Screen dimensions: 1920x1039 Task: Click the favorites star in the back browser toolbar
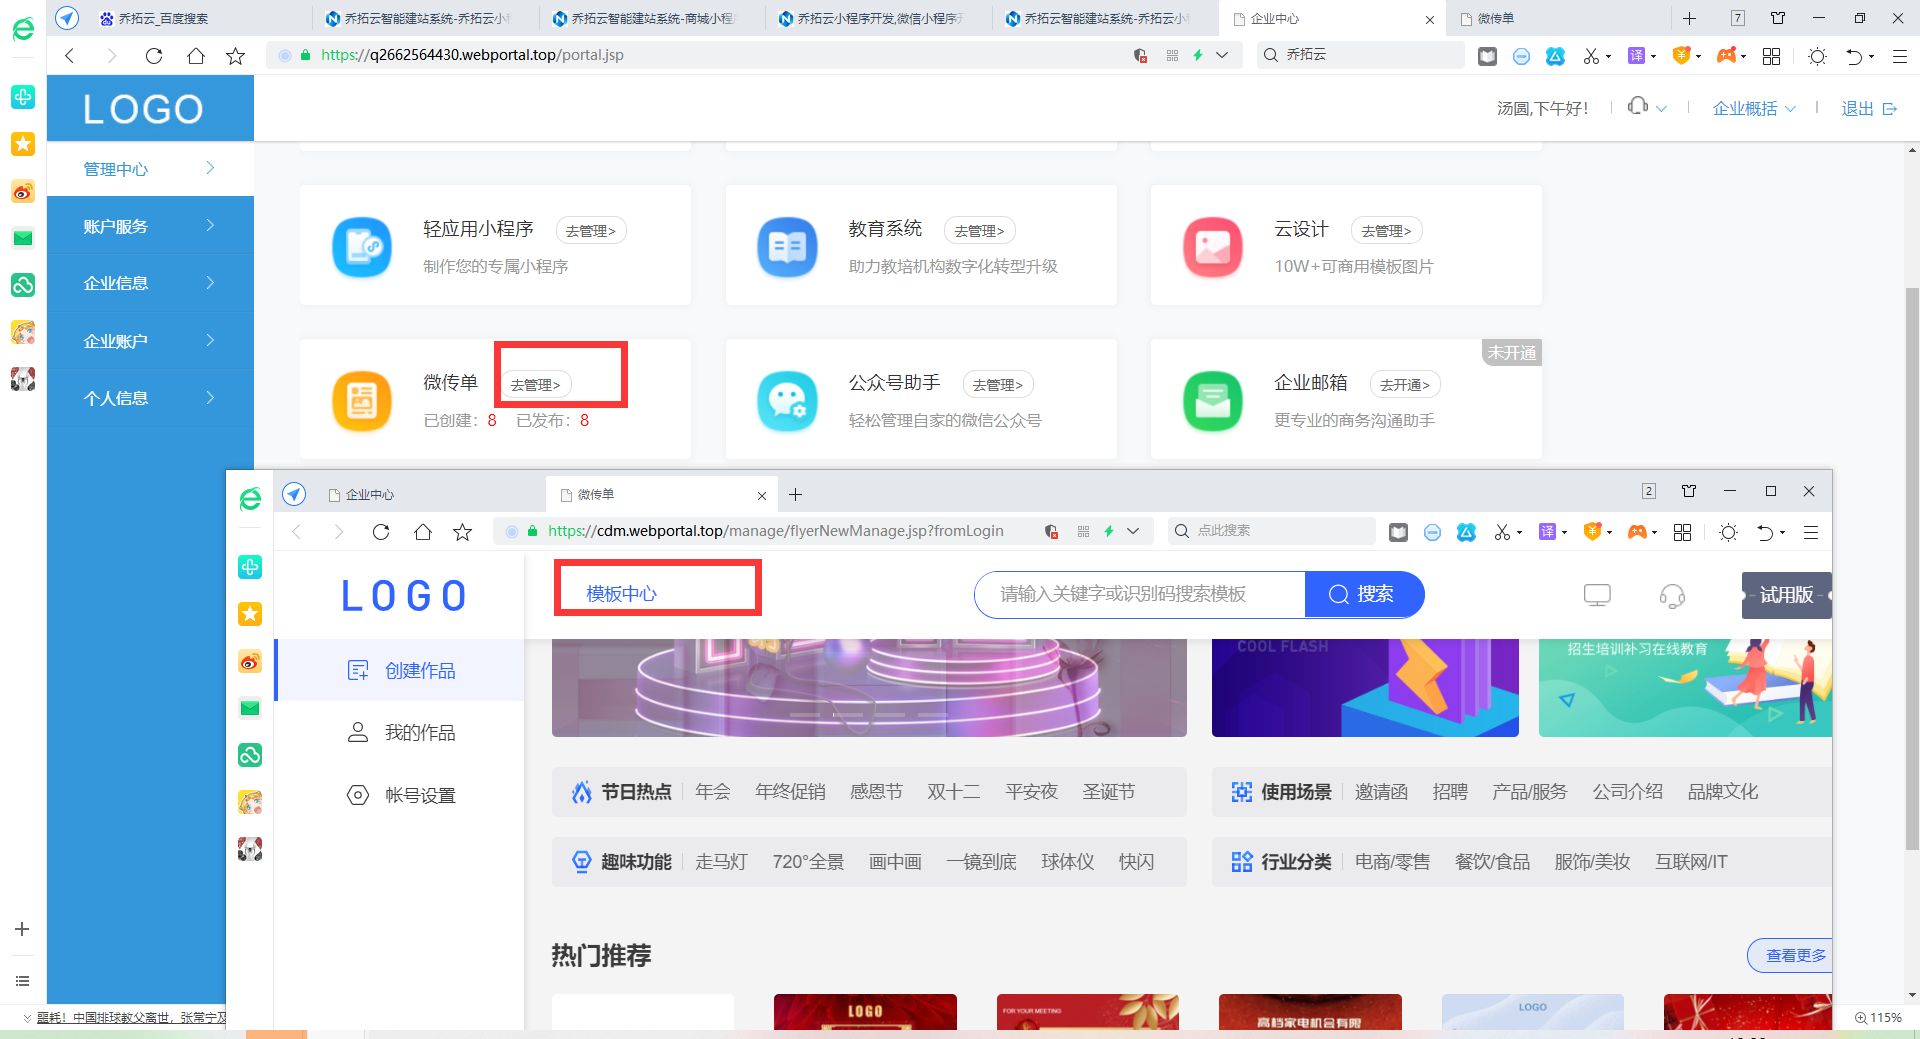point(236,56)
